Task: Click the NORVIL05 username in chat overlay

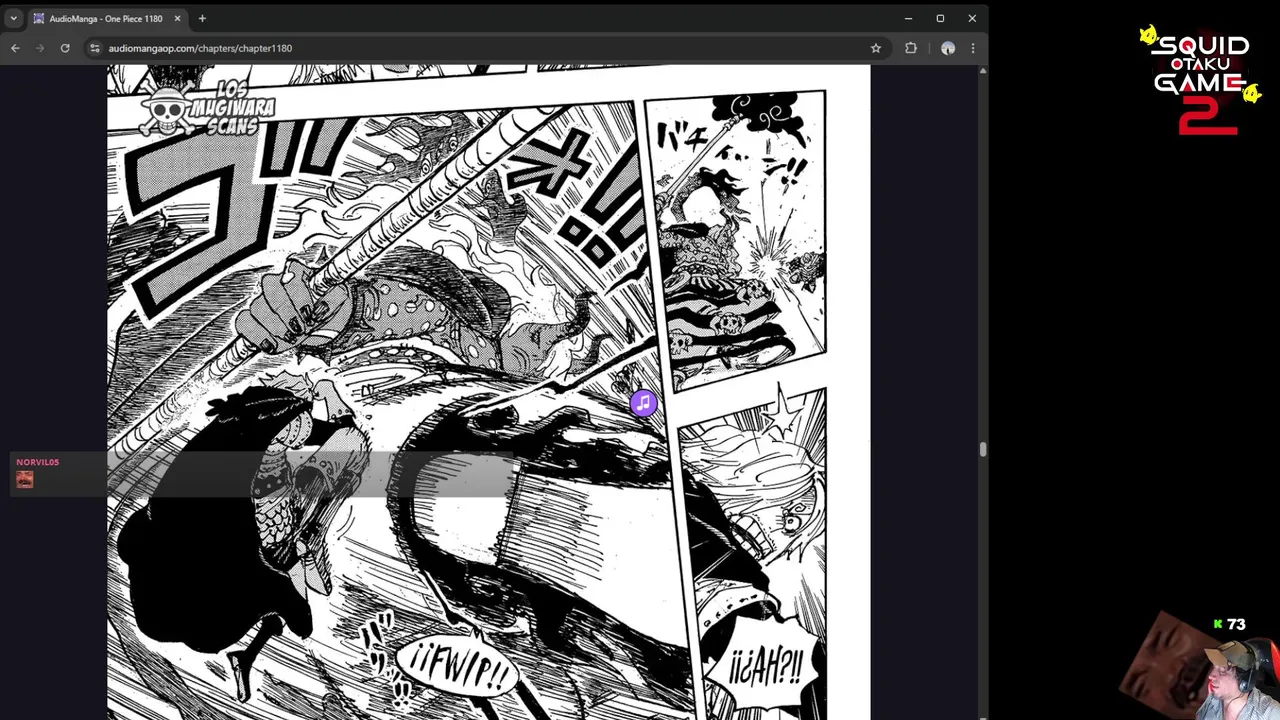Action: 37,462
